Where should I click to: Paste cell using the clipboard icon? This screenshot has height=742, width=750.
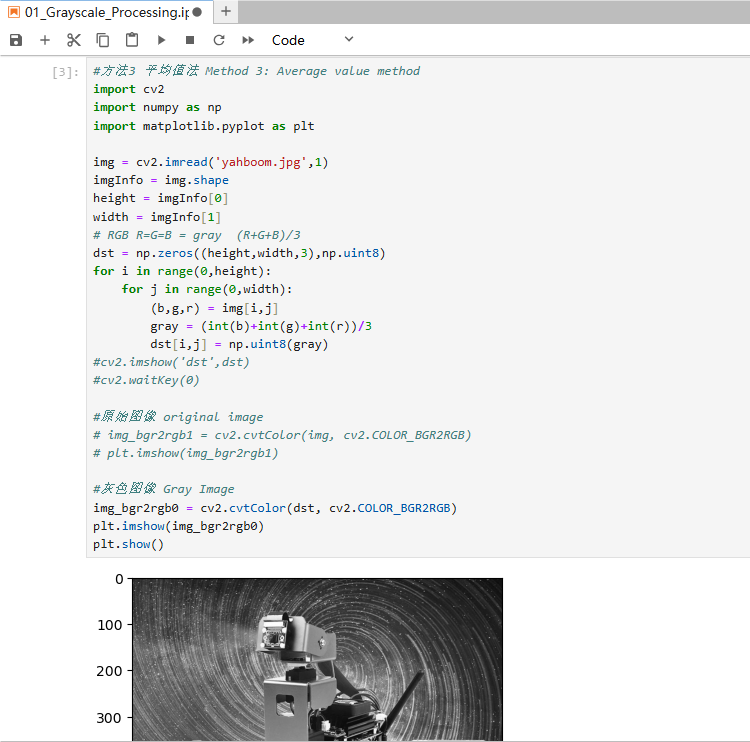(x=132, y=40)
